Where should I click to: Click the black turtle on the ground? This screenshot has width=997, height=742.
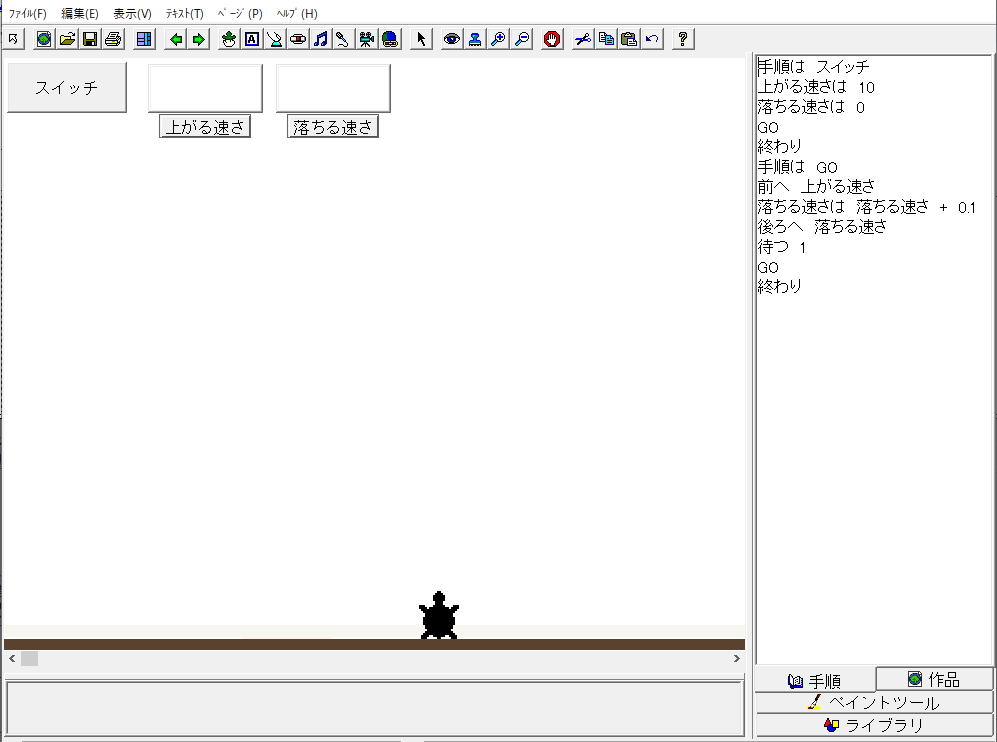(x=438, y=617)
